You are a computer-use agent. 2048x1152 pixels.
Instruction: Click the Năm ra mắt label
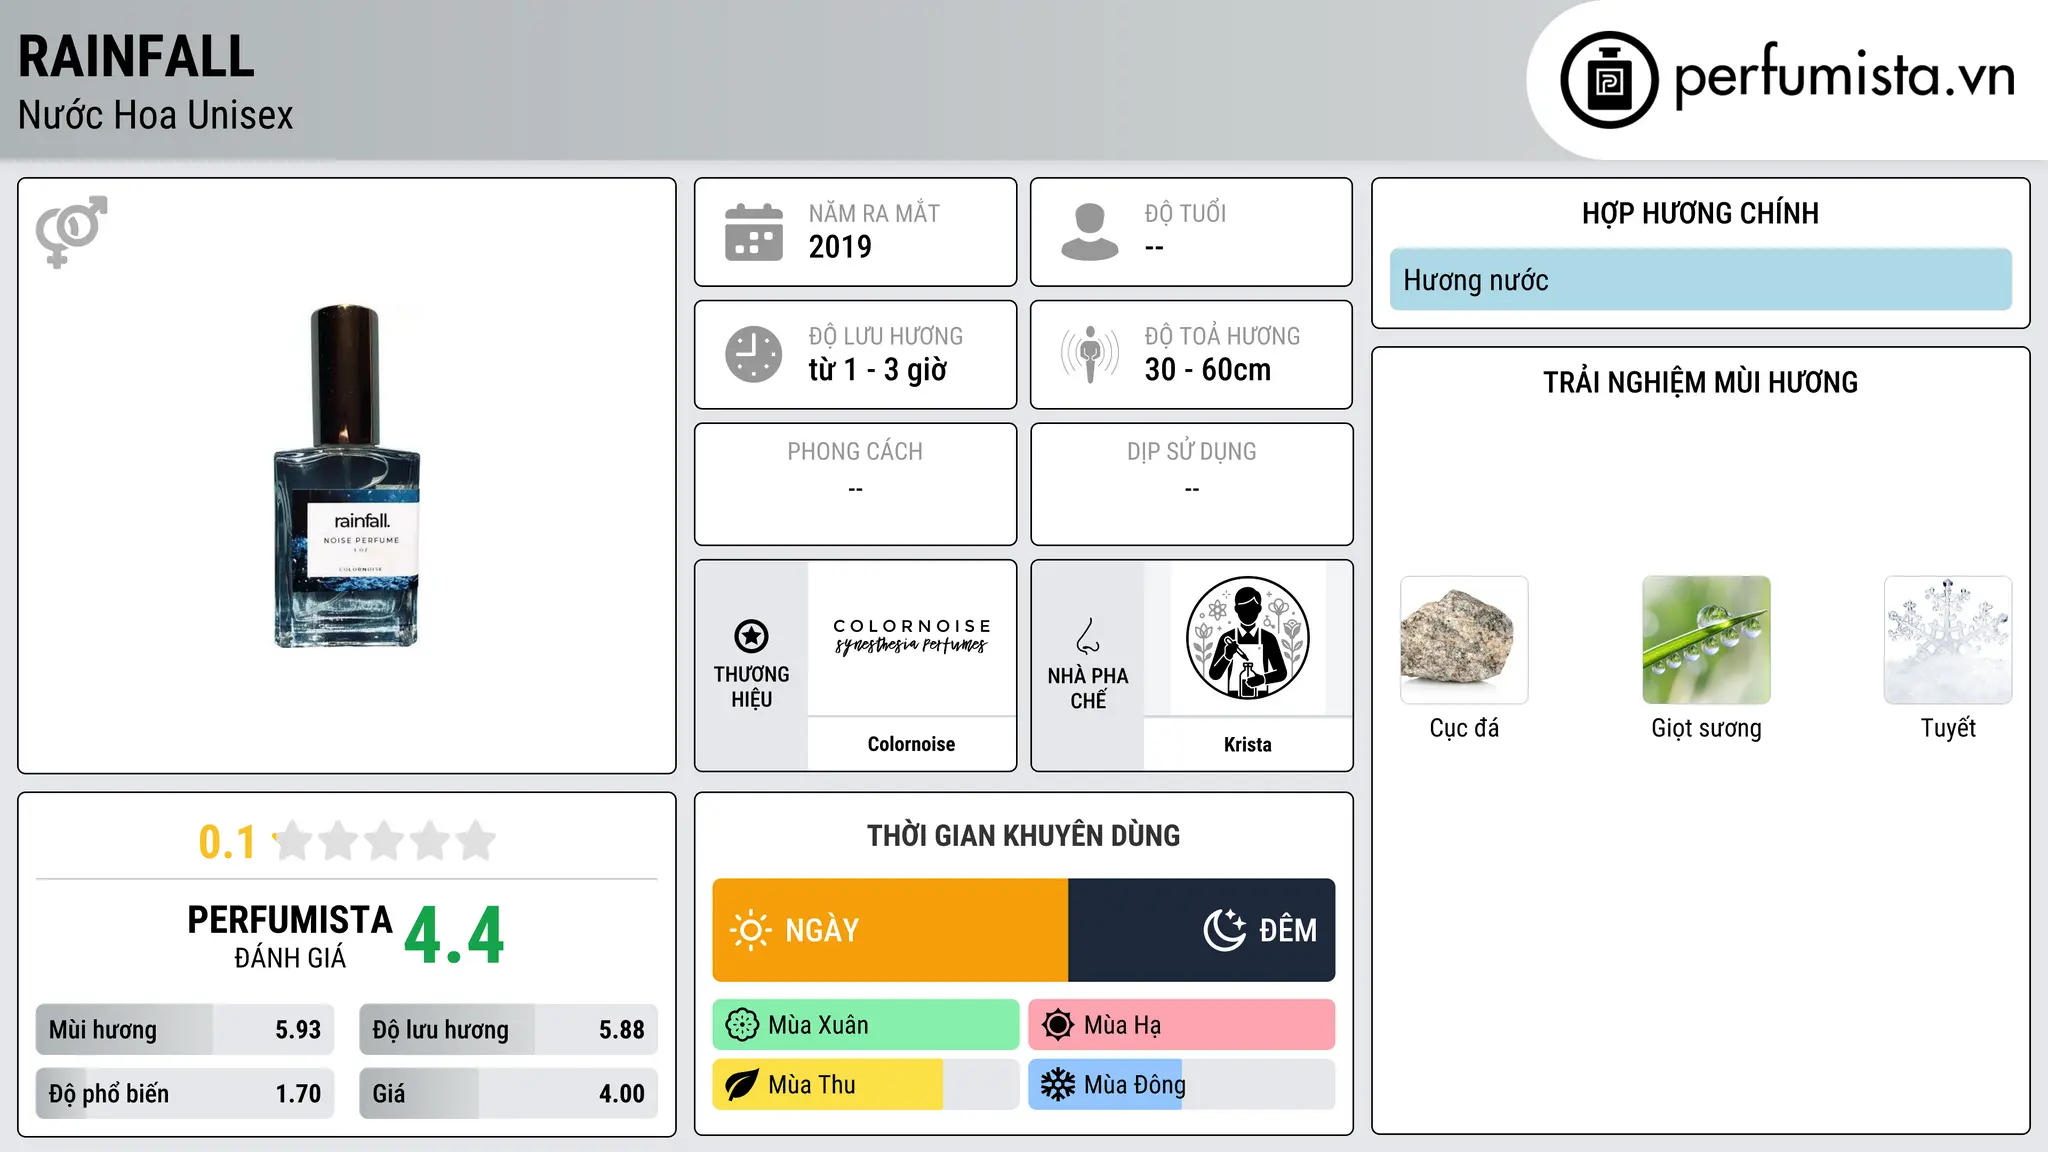[874, 213]
